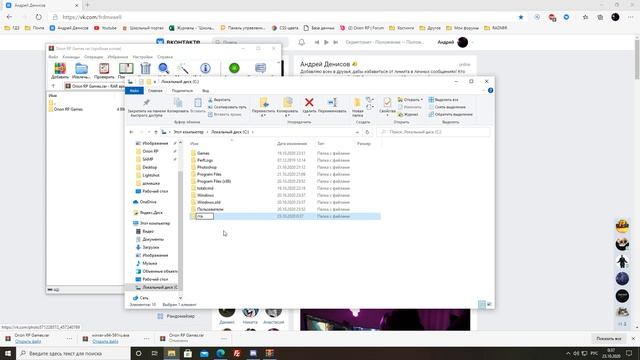The width and height of the screenshot is (640, 360).
Task: Click the Info icon in WinRAR toolbar
Action: pos(205,68)
